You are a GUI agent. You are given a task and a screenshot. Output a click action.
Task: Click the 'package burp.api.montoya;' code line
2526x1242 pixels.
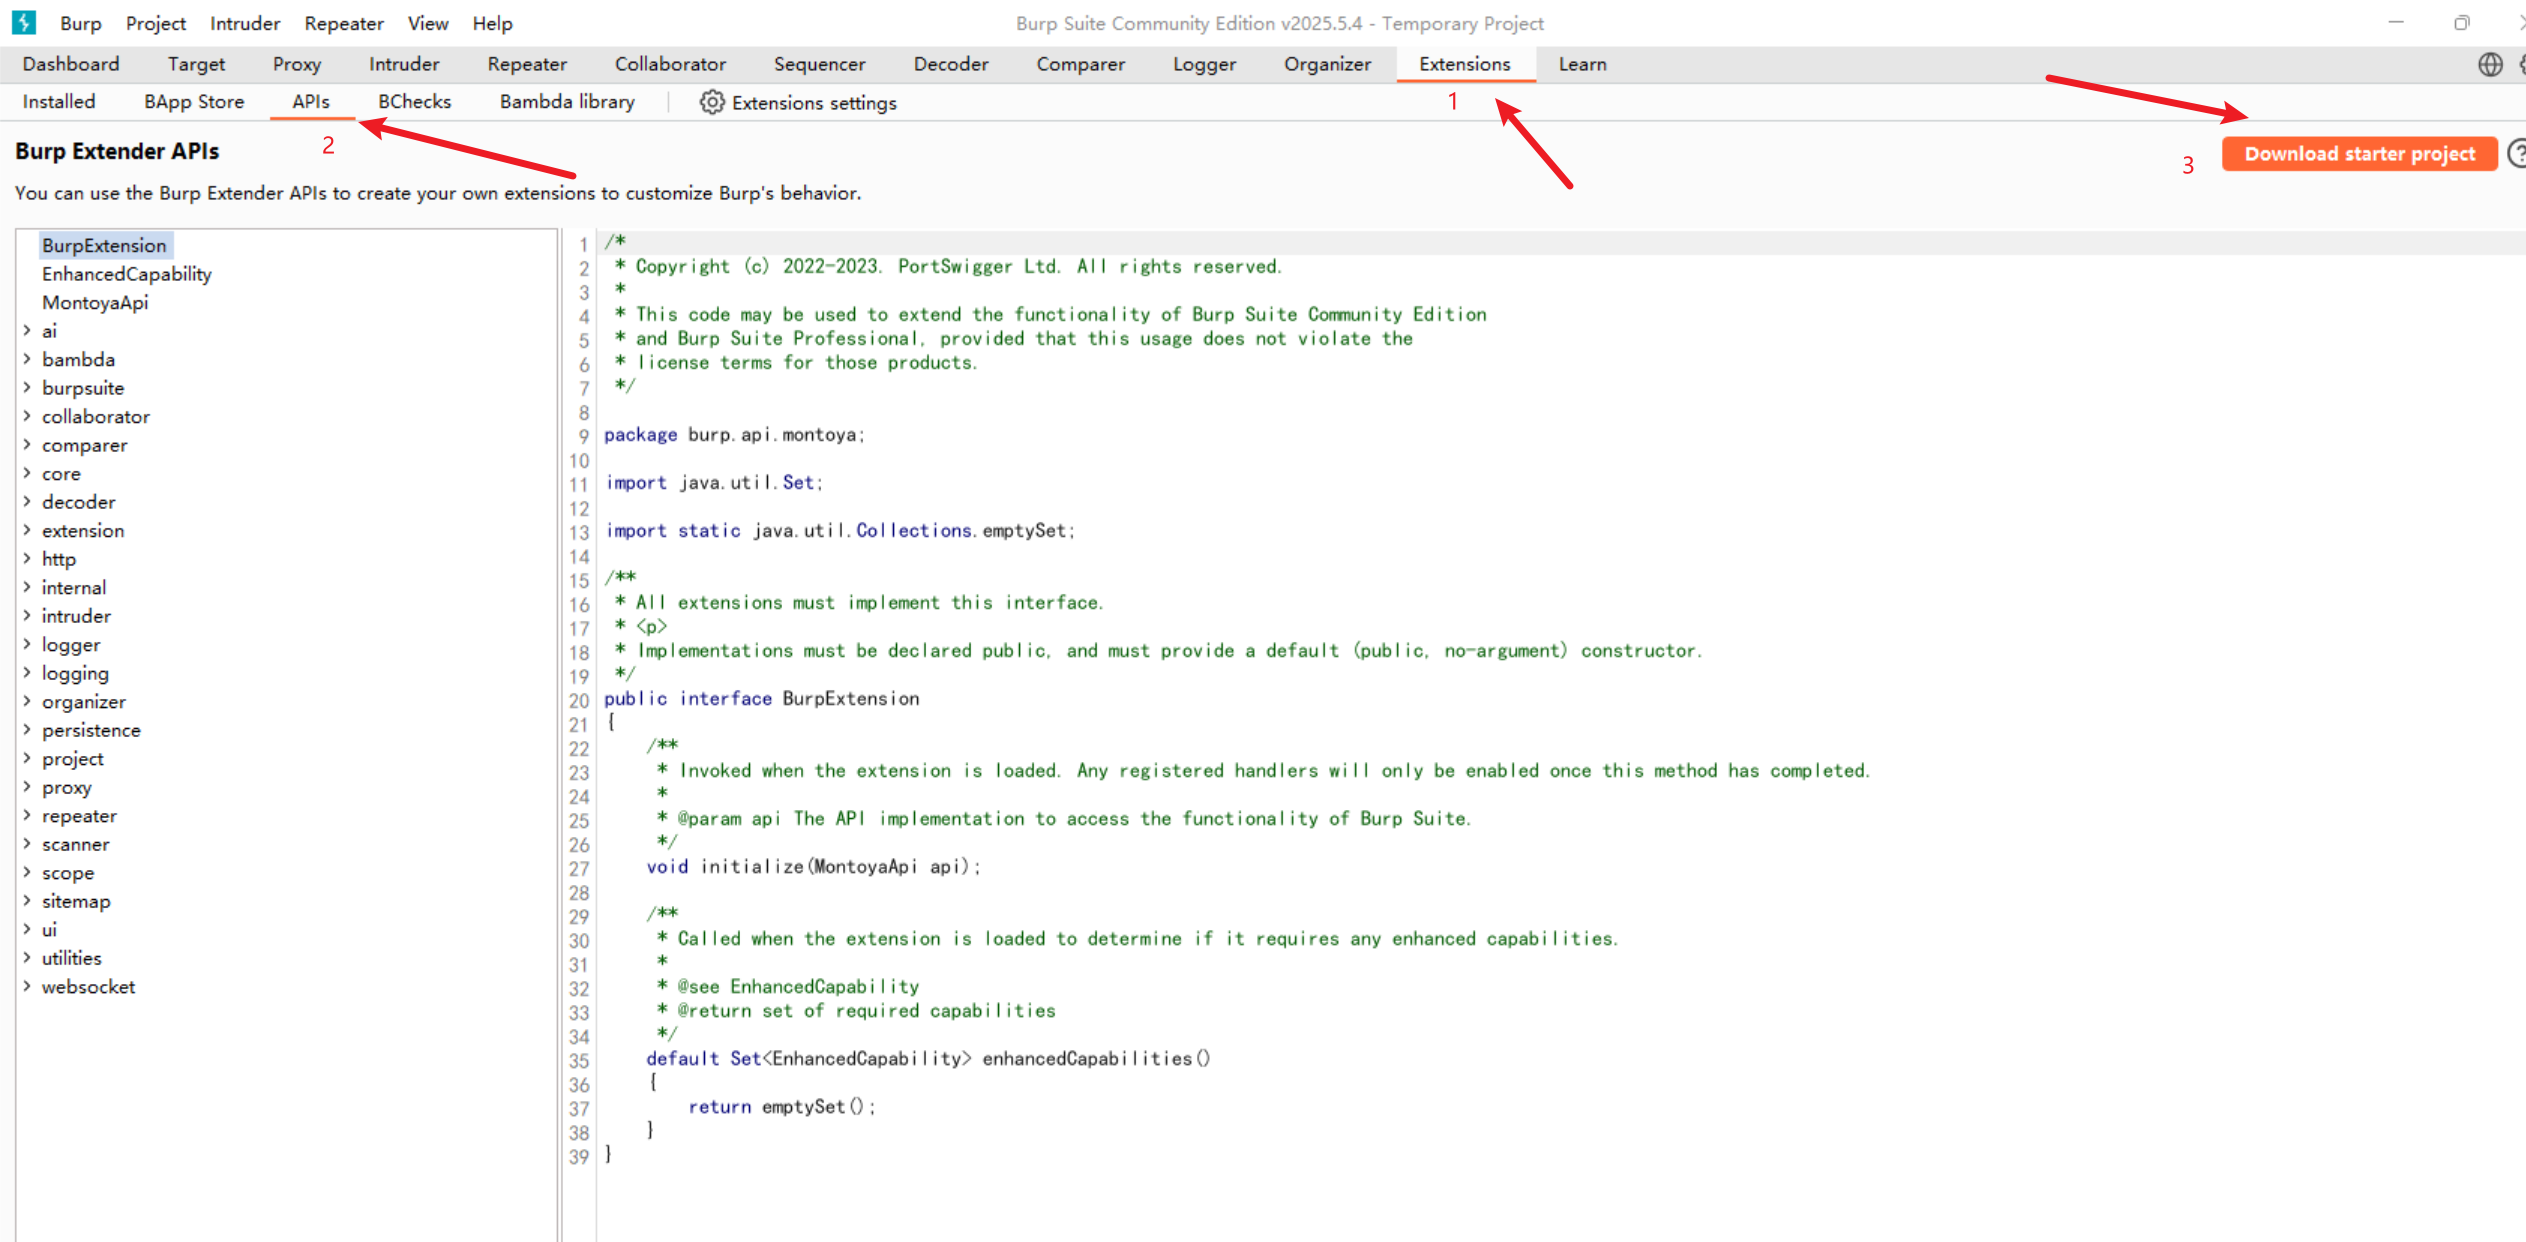[x=734, y=434]
